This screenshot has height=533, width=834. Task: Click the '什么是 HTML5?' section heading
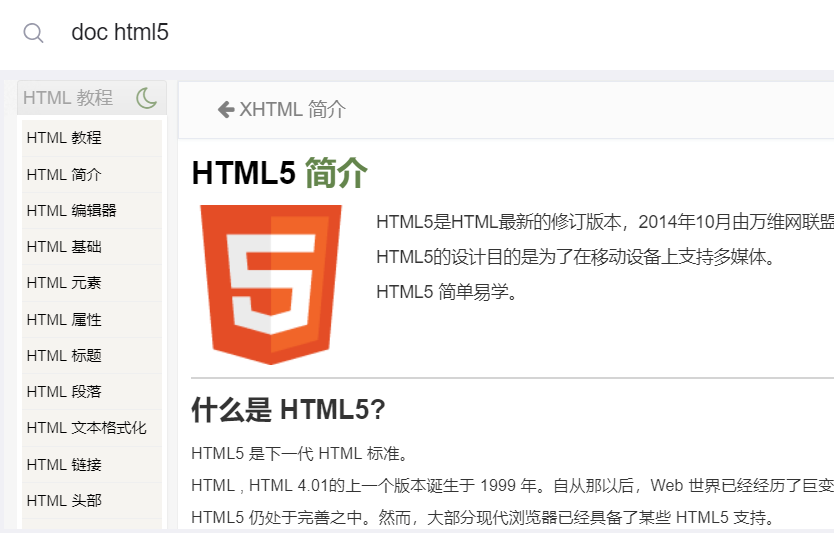(288, 410)
